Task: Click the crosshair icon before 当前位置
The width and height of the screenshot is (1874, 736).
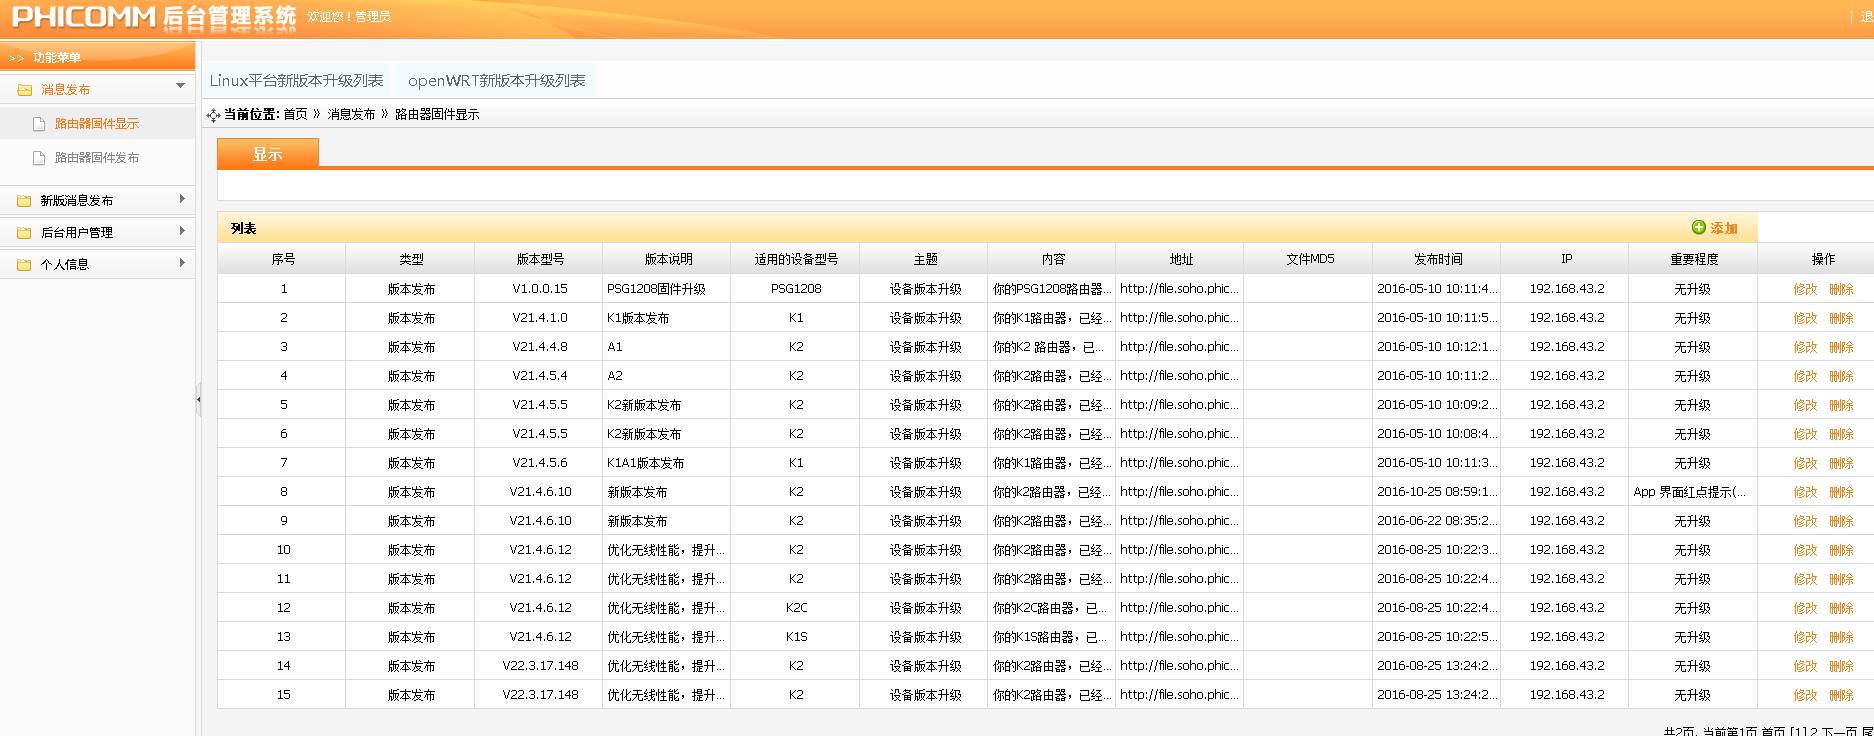Action: click(213, 115)
